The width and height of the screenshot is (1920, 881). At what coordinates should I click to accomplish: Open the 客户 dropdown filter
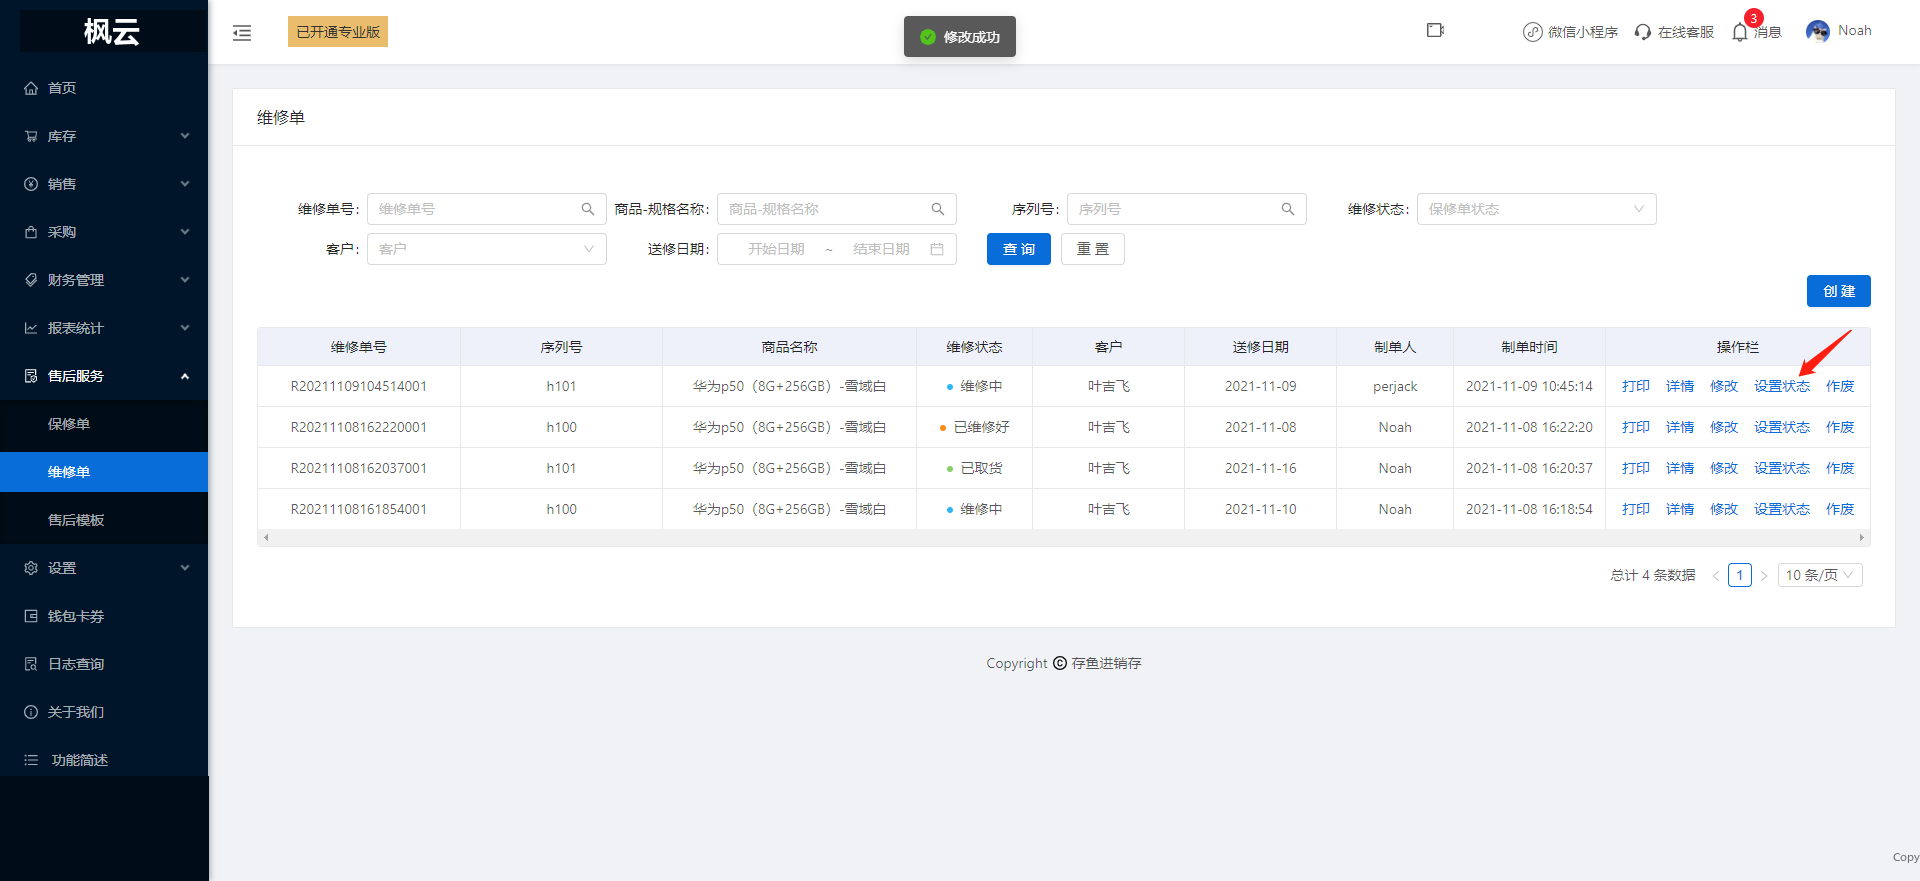click(x=487, y=249)
